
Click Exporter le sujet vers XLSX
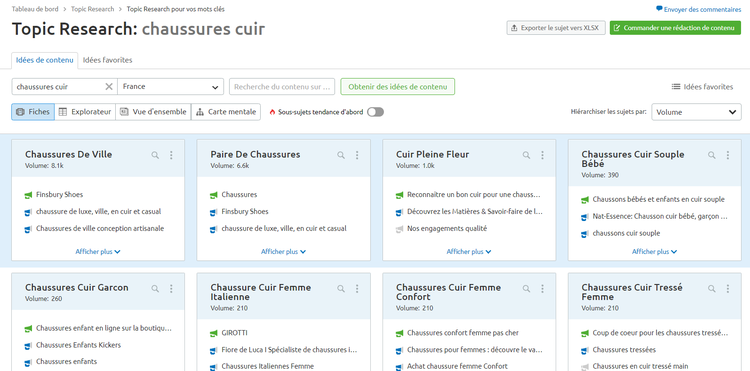pyautogui.click(x=556, y=28)
